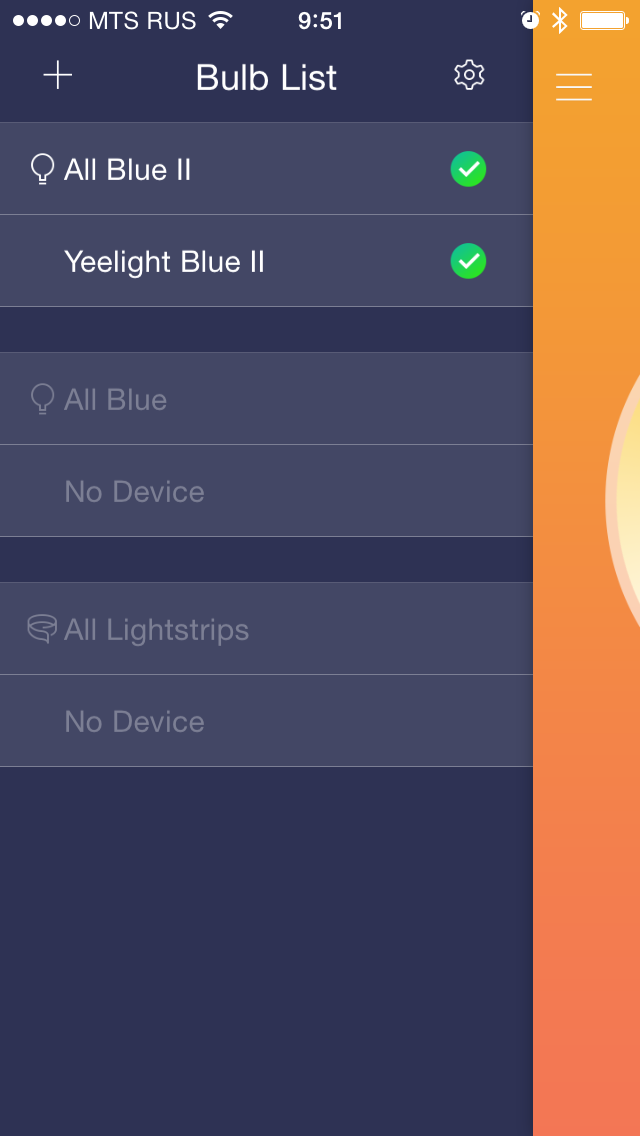Select the All Lightstrips group label

pyautogui.click(x=157, y=630)
